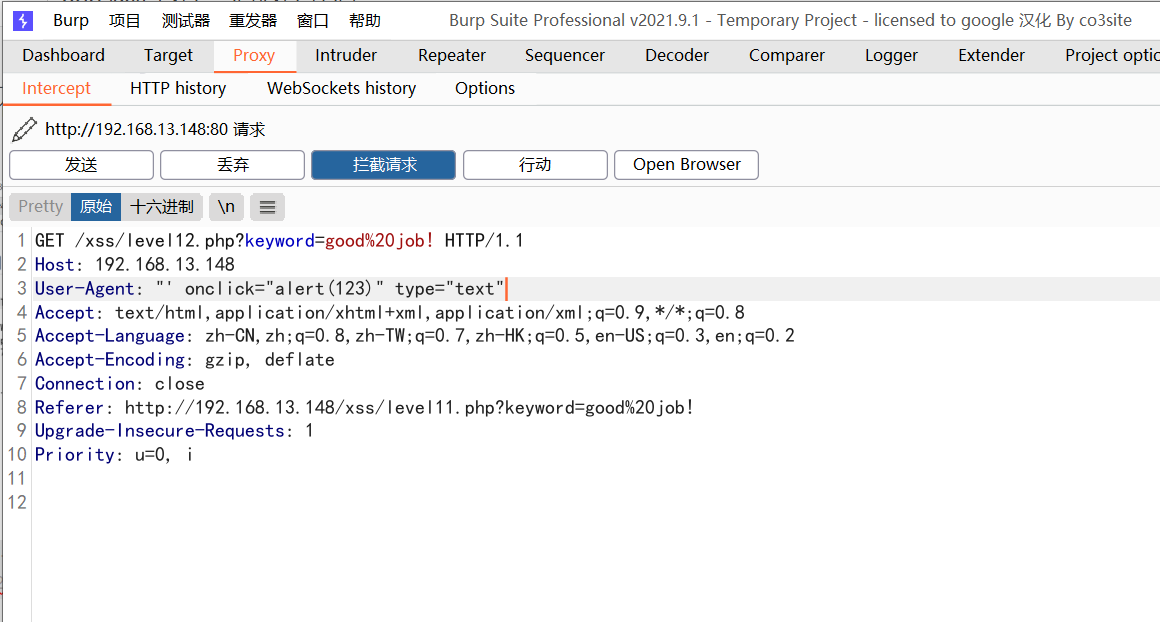This screenshot has width=1160, height=622.
Task: Open the 项目 menu
Action: pos(124,21)
